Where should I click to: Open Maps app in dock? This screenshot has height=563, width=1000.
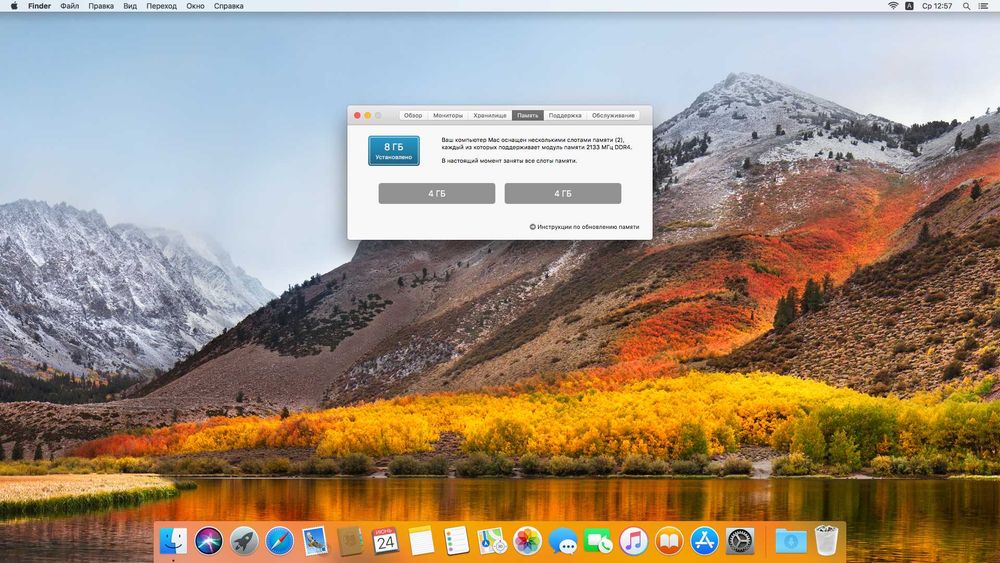492,541
